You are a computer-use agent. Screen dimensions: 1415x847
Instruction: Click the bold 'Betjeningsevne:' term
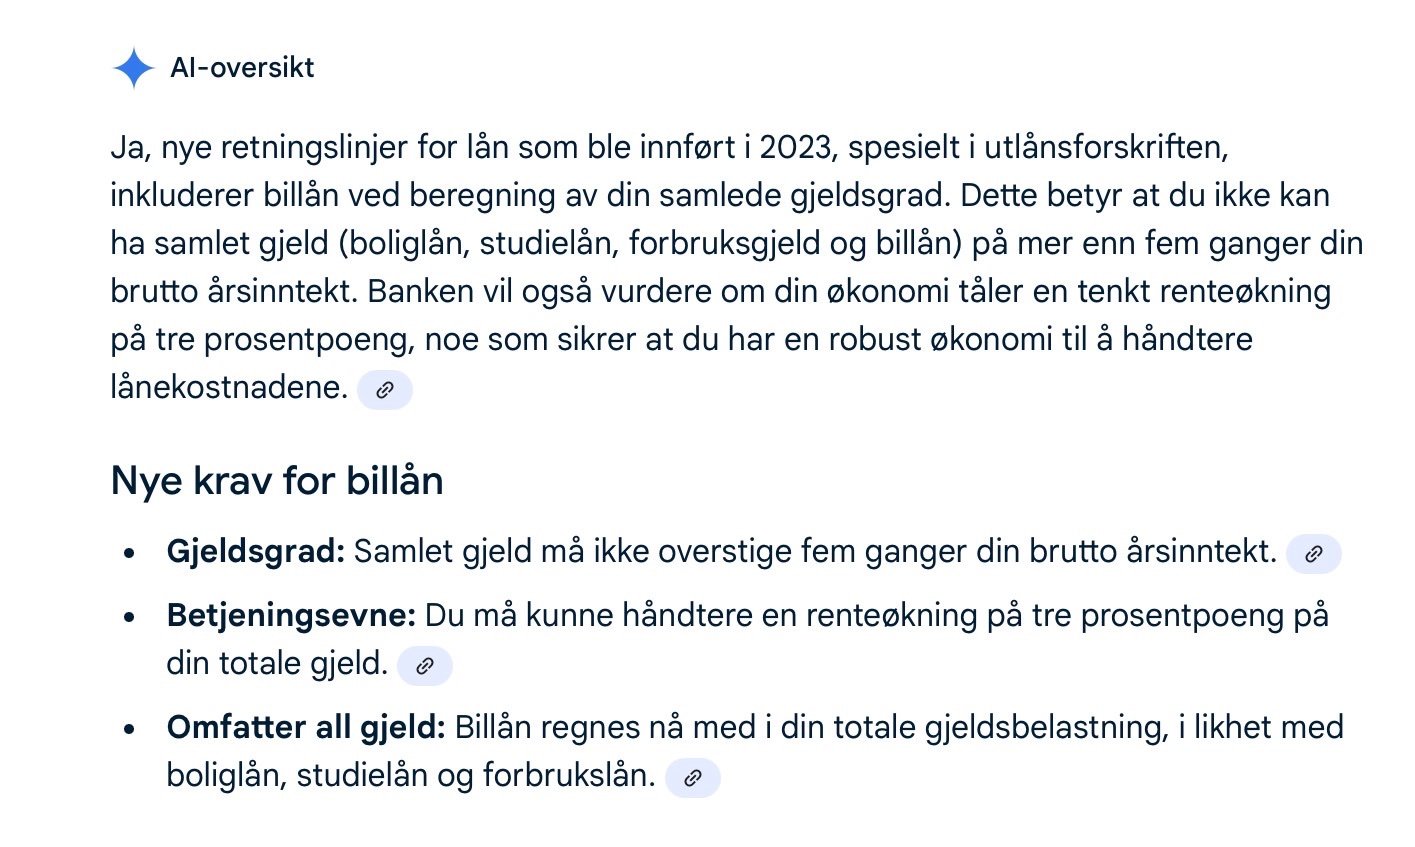[x=291, y=615]
